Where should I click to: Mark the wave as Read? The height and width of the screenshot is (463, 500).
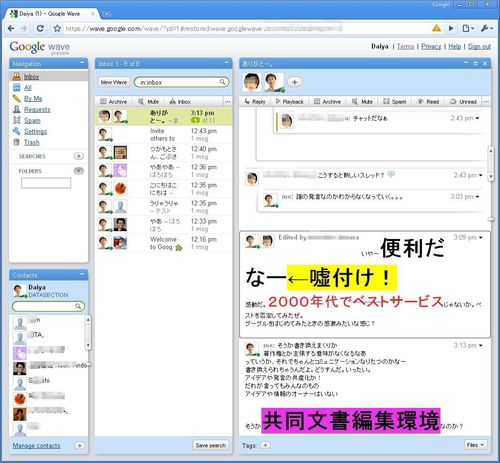pos(428,101)
